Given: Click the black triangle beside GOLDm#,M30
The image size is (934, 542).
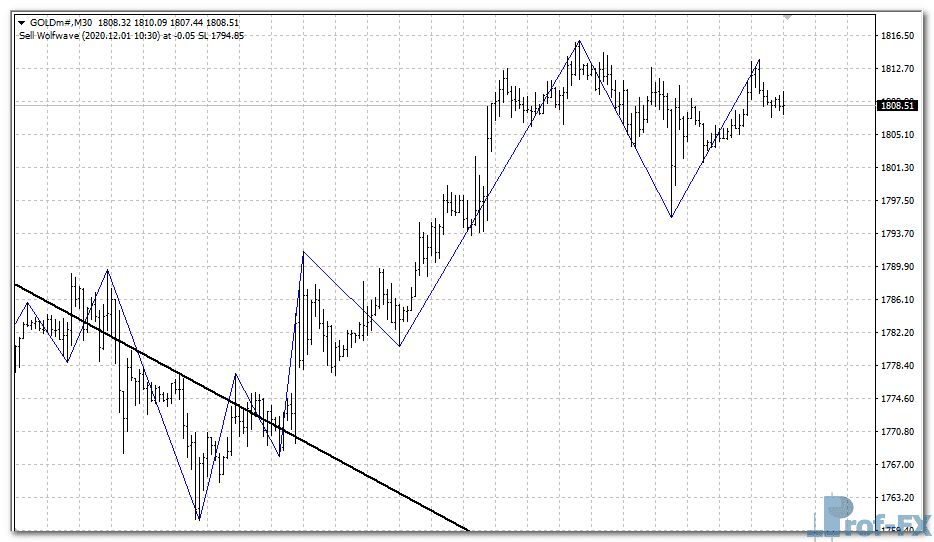Looking at the screenshot, I should 22,21.
